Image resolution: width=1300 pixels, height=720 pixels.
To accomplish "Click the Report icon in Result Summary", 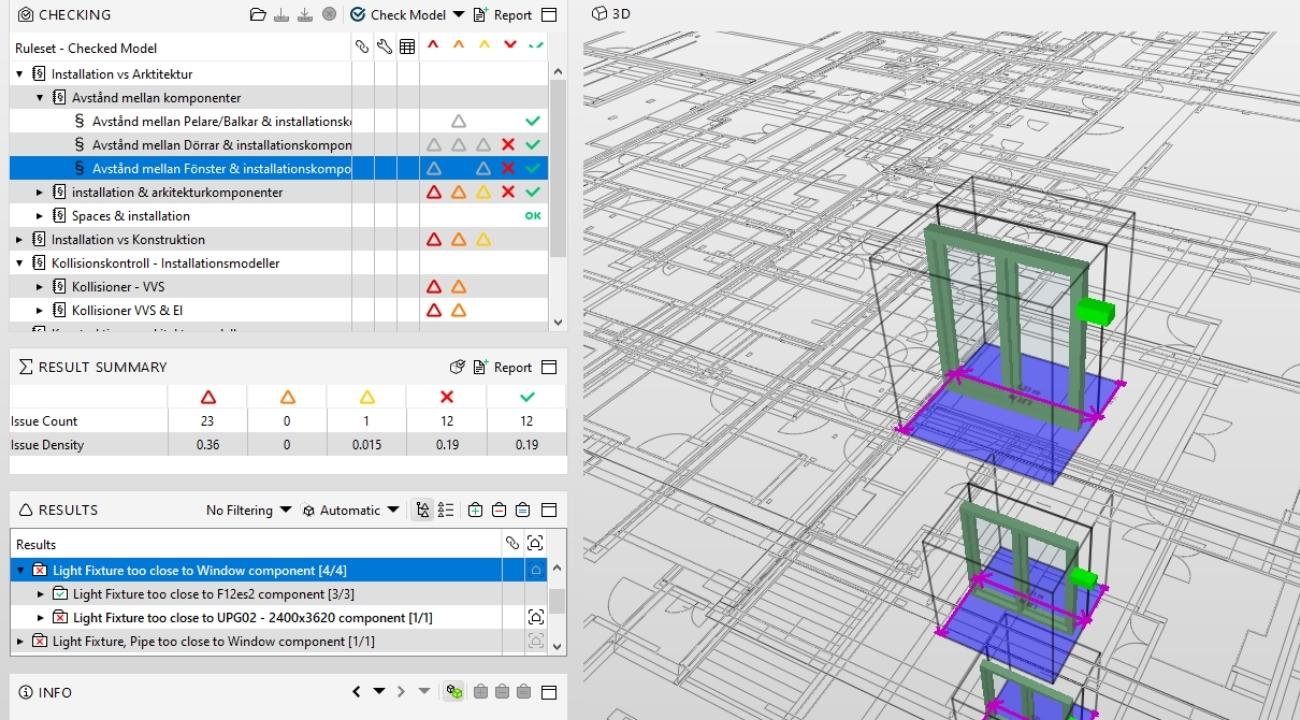I will coord(480,367).
